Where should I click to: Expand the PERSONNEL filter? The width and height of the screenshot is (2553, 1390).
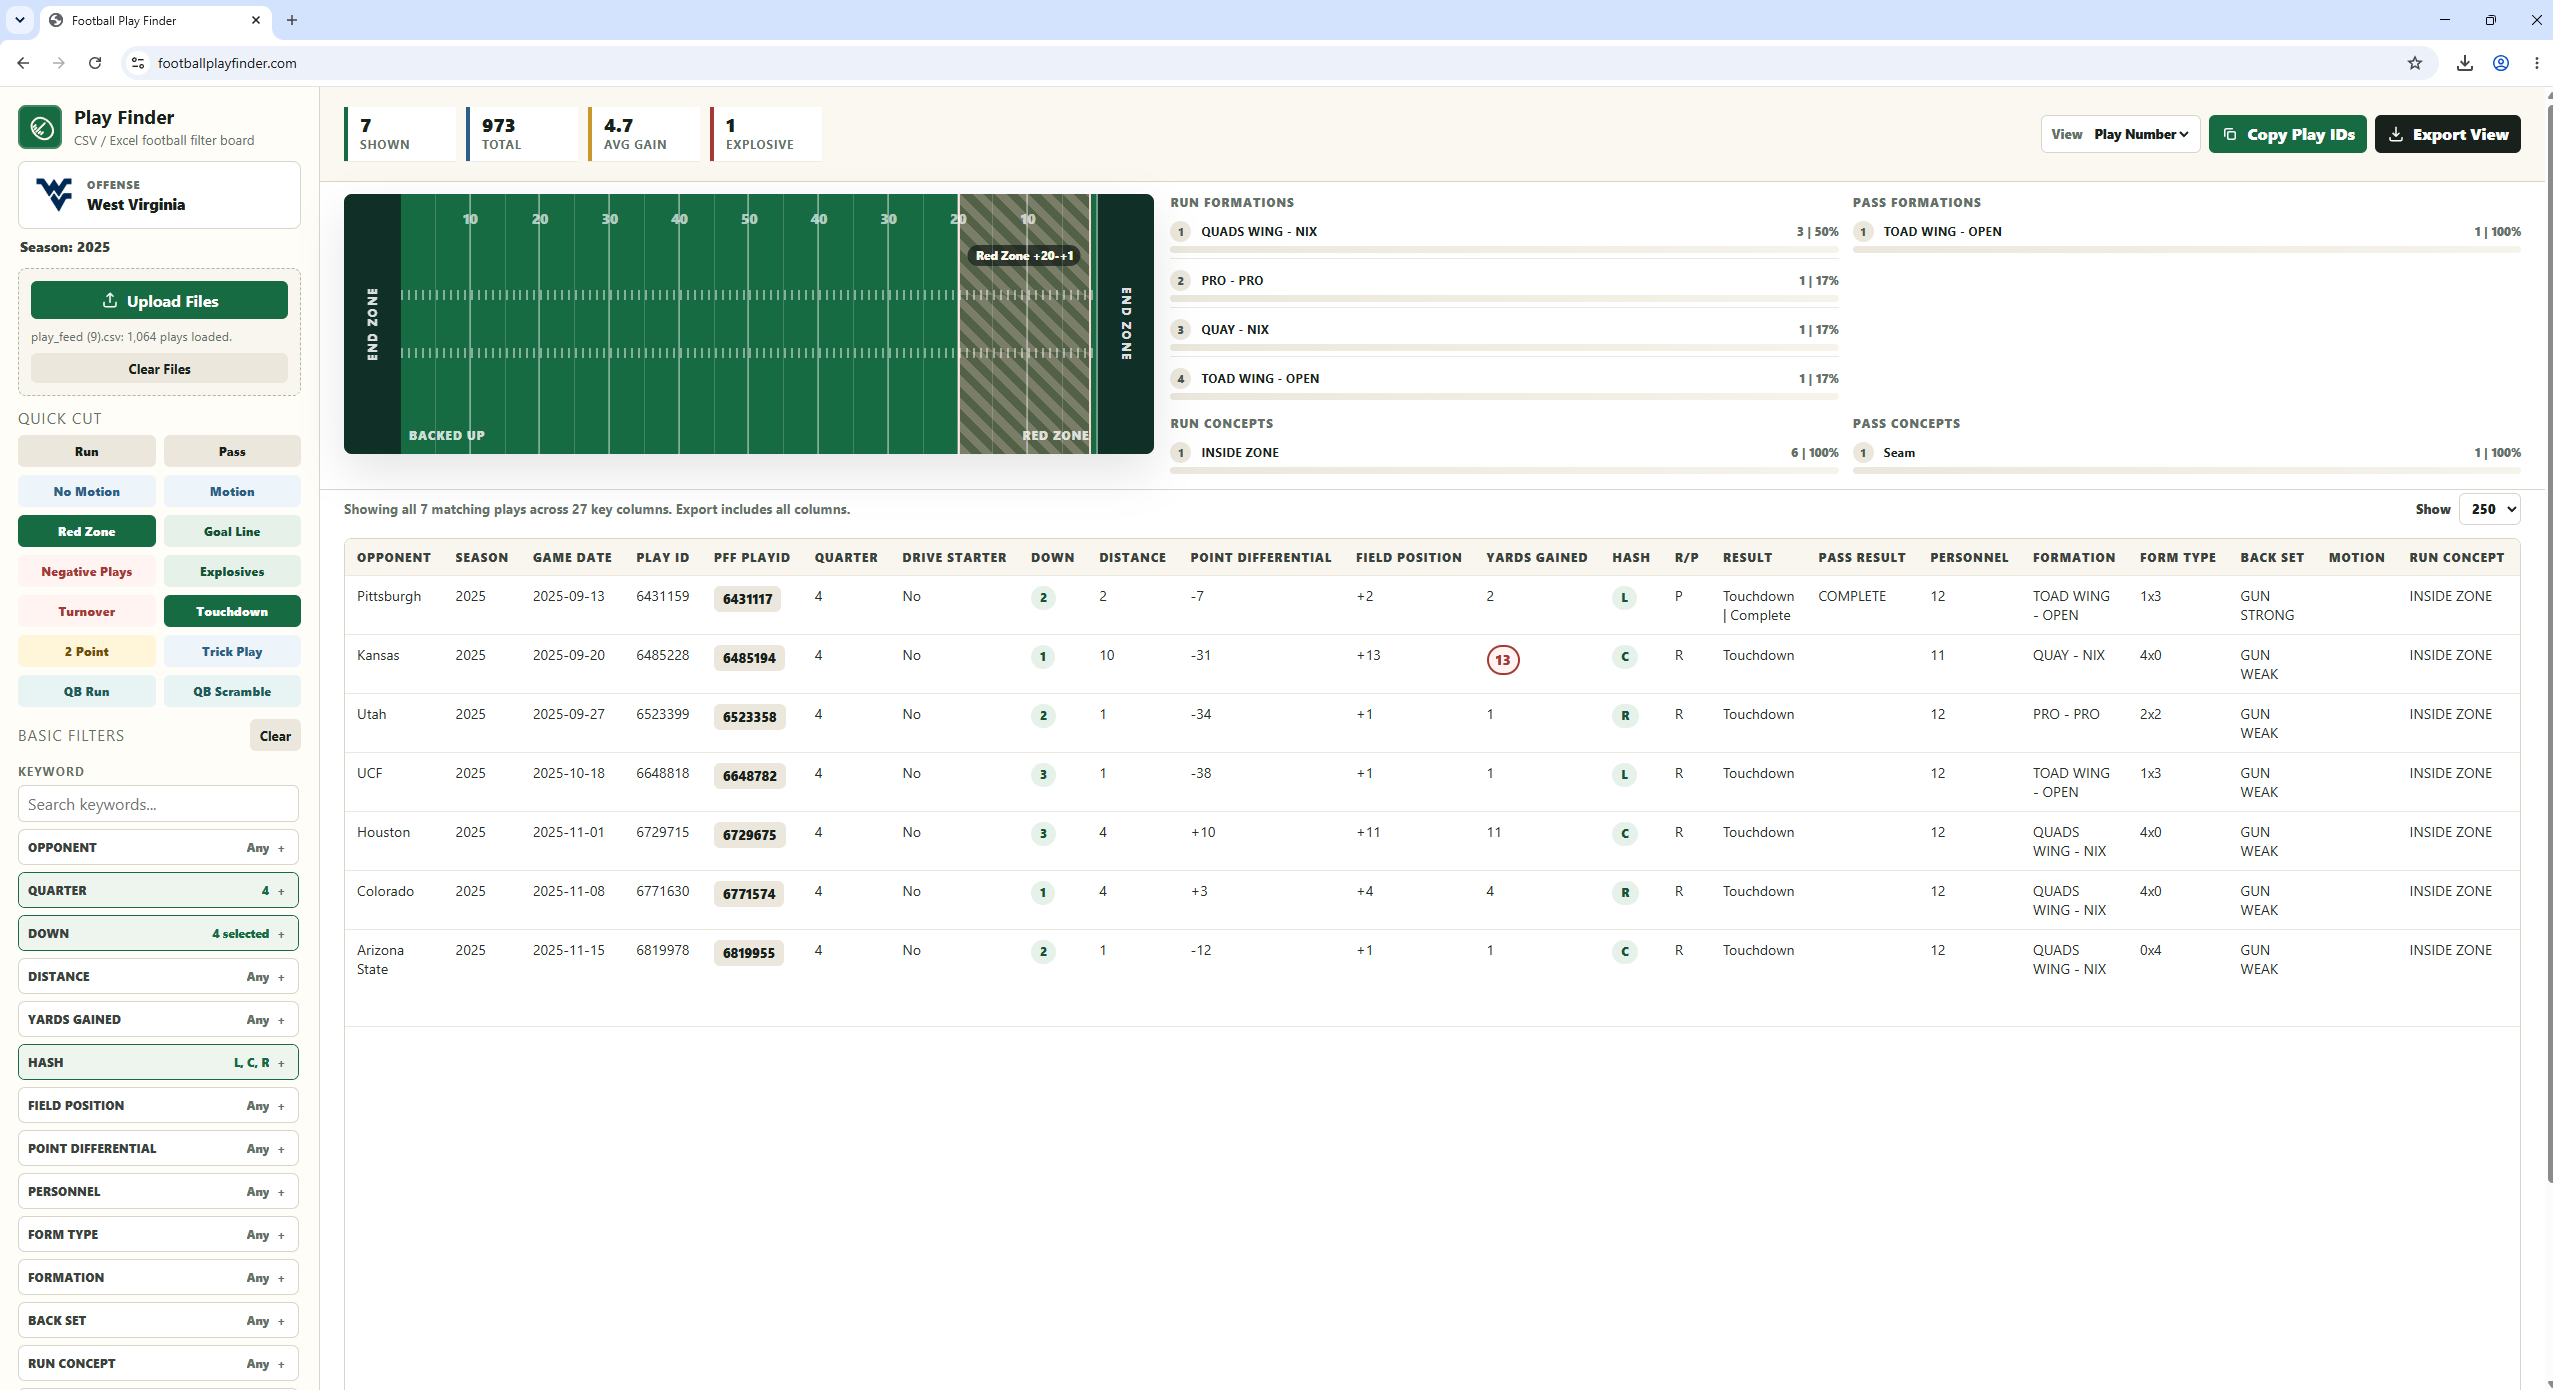coord(158,1191)
